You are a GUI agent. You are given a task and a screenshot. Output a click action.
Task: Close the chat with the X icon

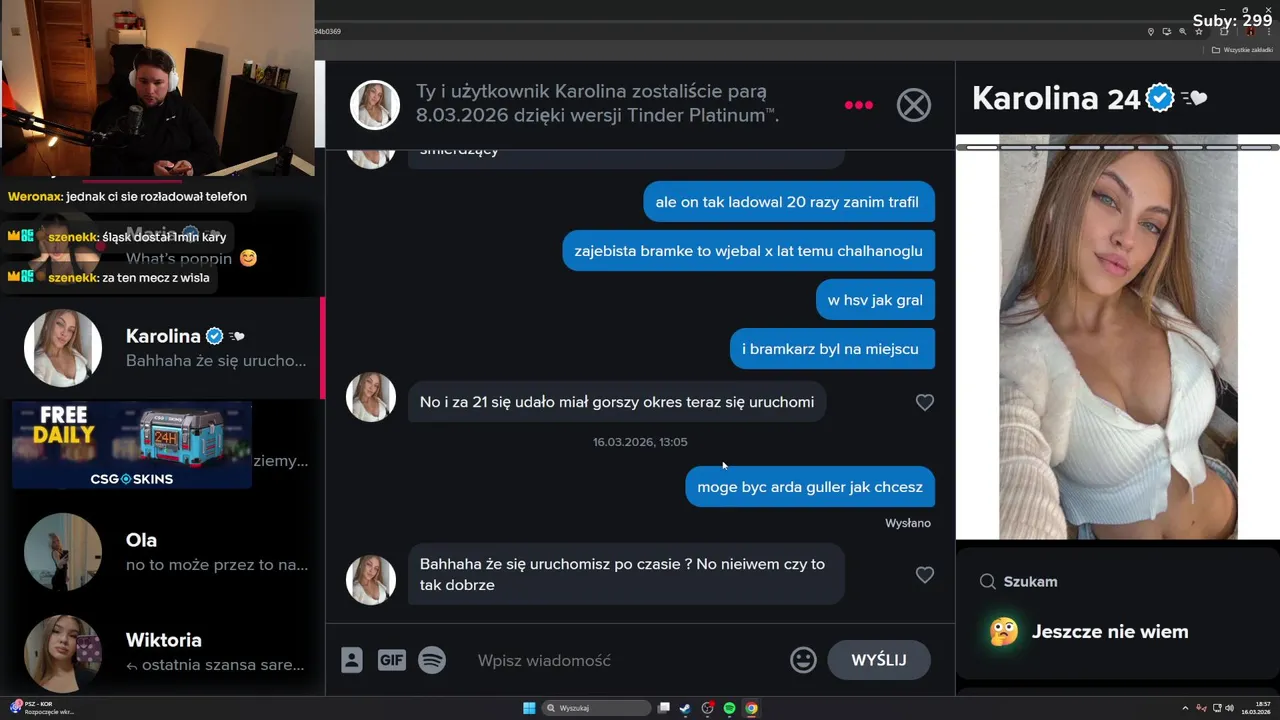[x=914, y=105]
